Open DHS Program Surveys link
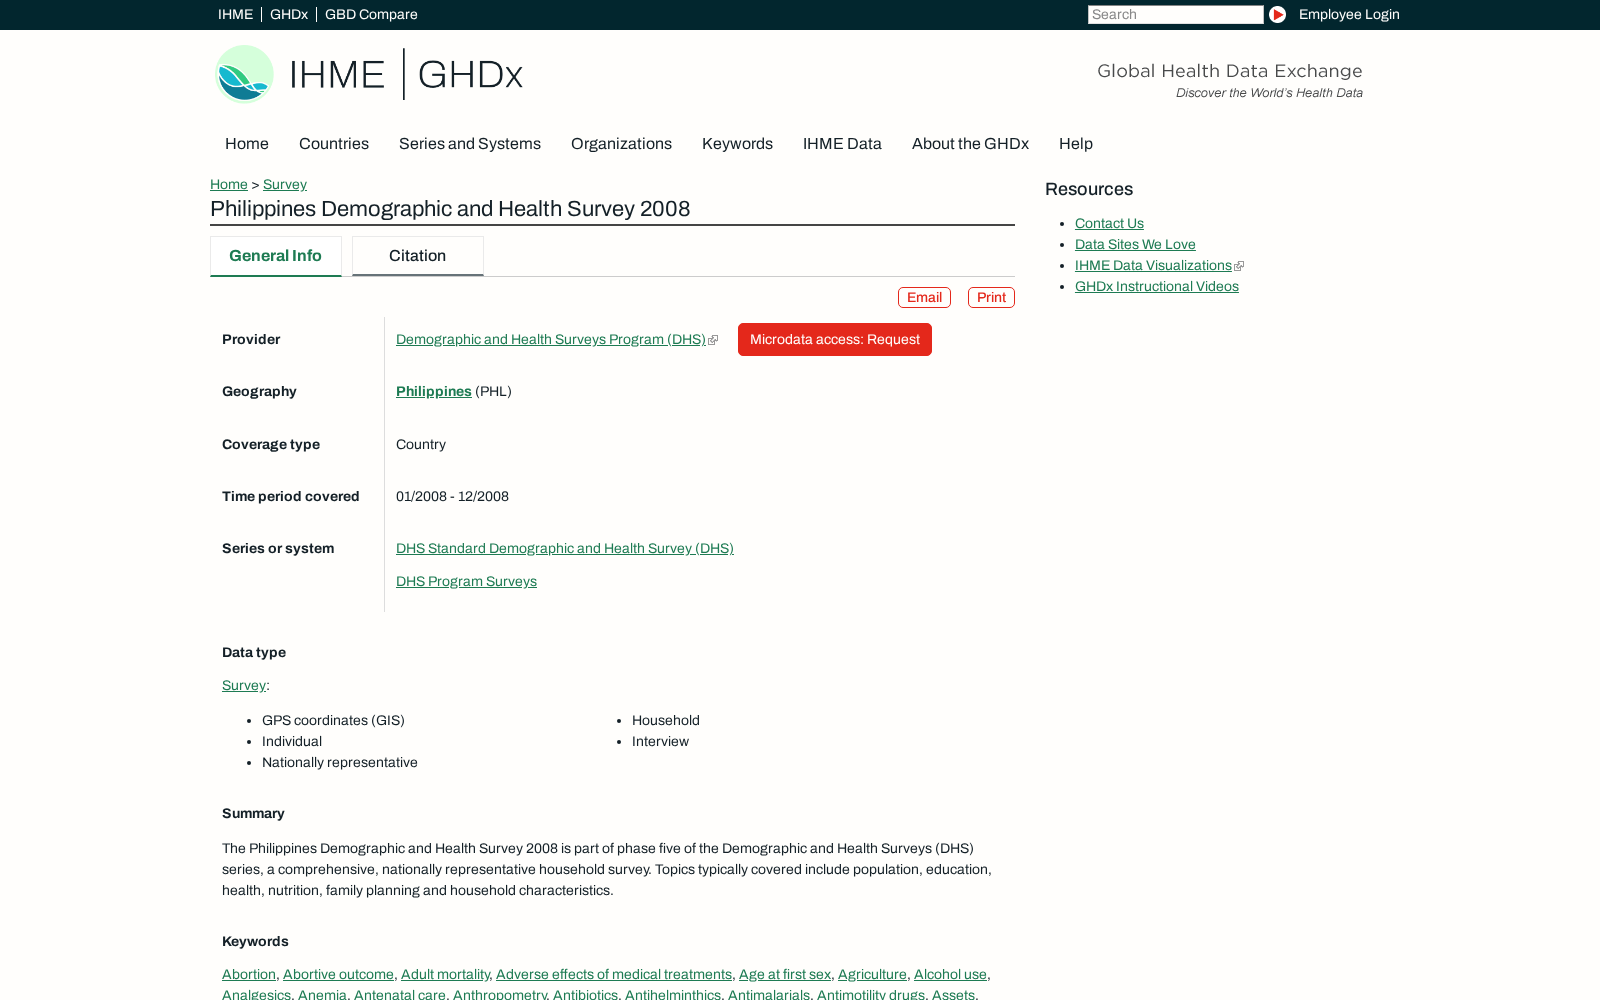 pyautogui.click(x=466, y=581)
